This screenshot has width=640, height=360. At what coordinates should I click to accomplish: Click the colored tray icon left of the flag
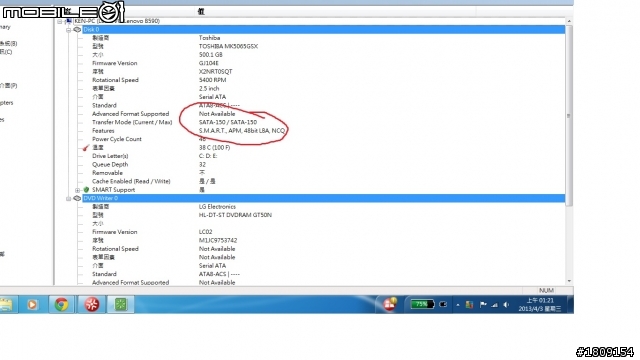click(x=469, y=304)
